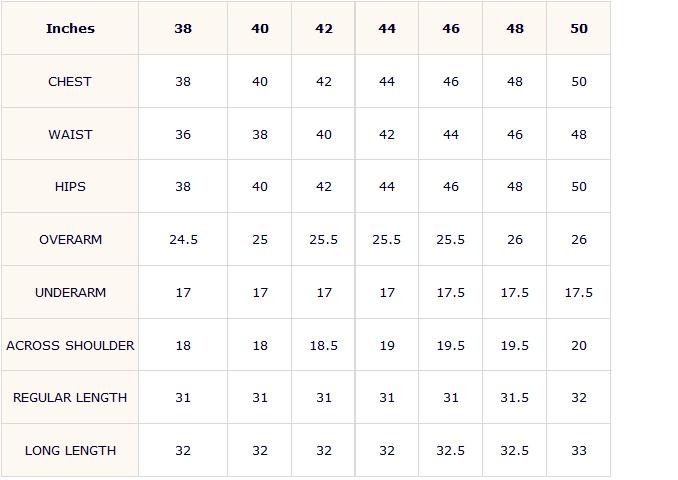Click the OVERARM row label
Image resolution: width=678 pixels, height=480 pixels.
(70, 240)
